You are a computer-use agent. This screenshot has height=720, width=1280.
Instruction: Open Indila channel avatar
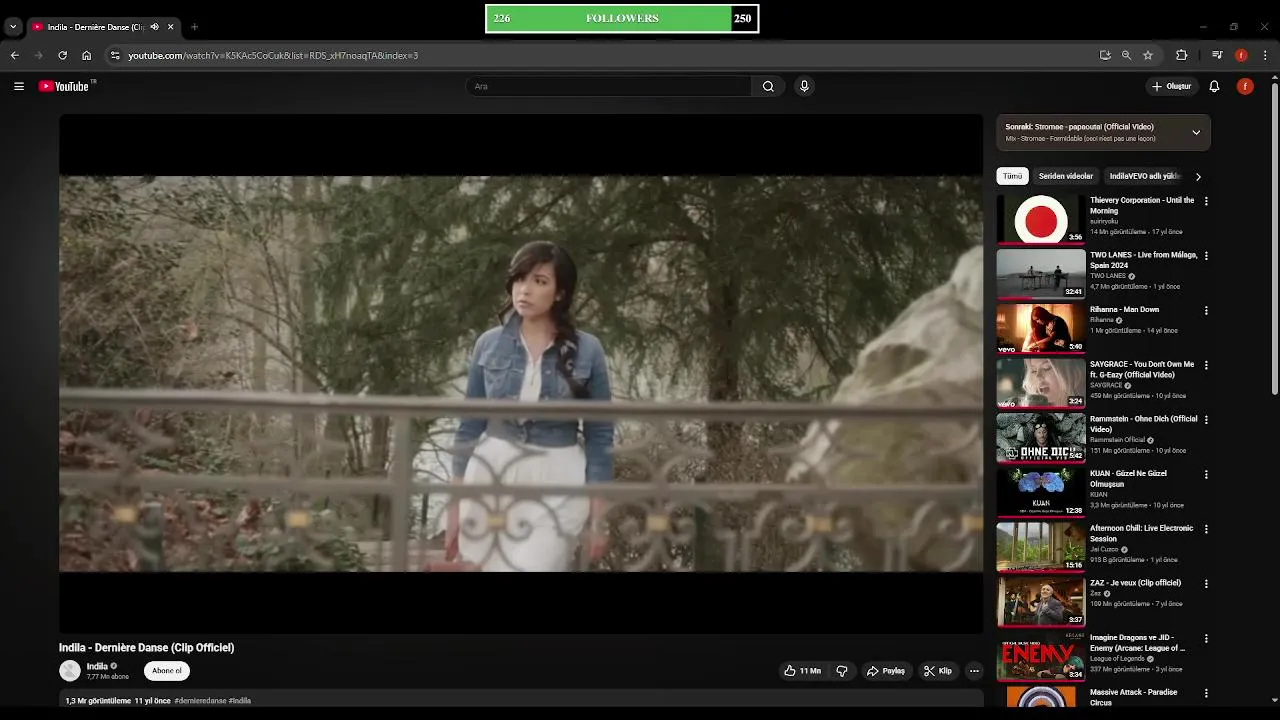click(70, 671)
